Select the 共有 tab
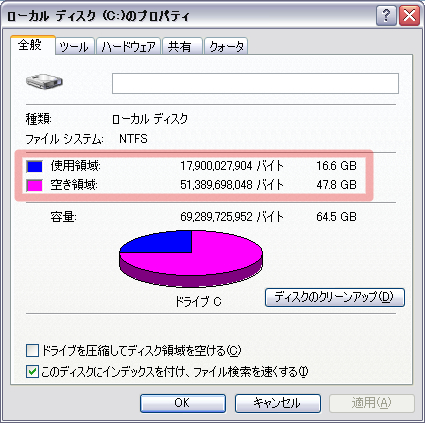 point(182,46)
